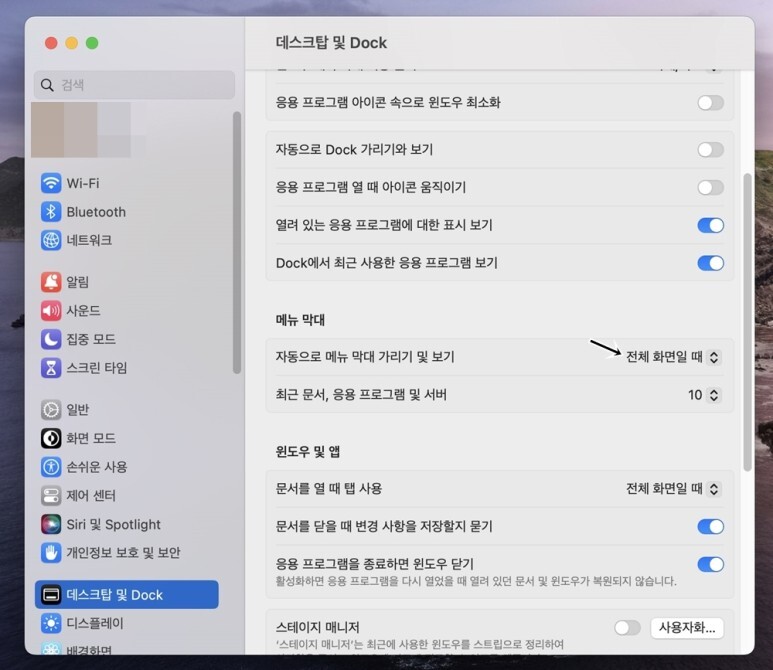Toggle Dock에서 최근 사용한 응용 프로그램 보기
The width and height of the screenshot is (773, 670).
click(710, 263)
